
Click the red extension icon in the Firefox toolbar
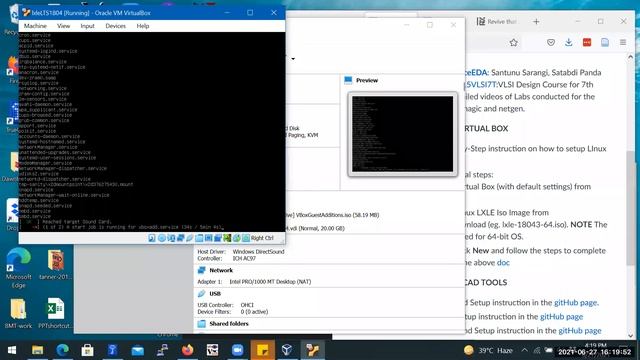[587, 42]
